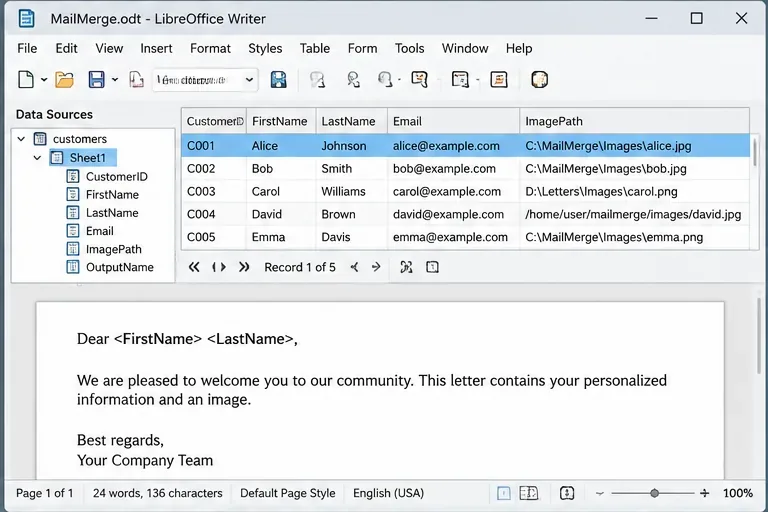The height and width of the screenshot is (512, 768).
Task: Open the Edit menu
Action: tap(66, 49)
